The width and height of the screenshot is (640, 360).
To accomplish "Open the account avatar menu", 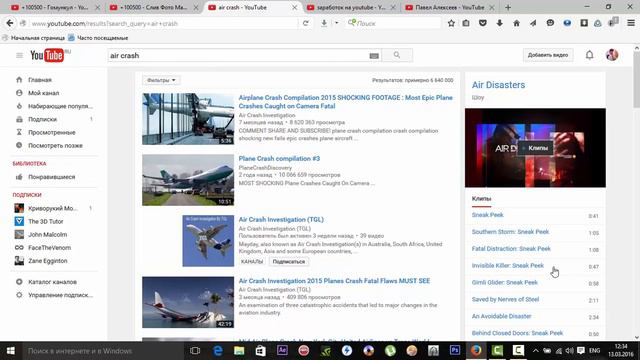I will [612, 55].
